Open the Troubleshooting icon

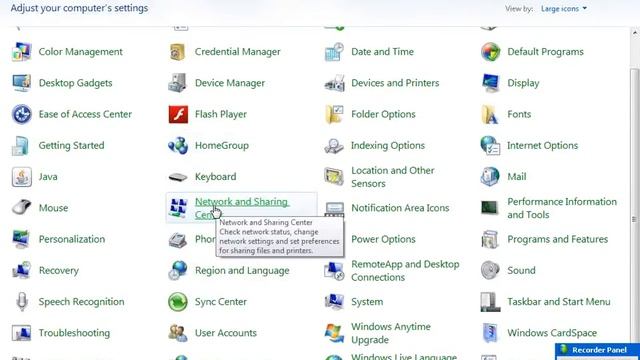click(x=22, y=333)
